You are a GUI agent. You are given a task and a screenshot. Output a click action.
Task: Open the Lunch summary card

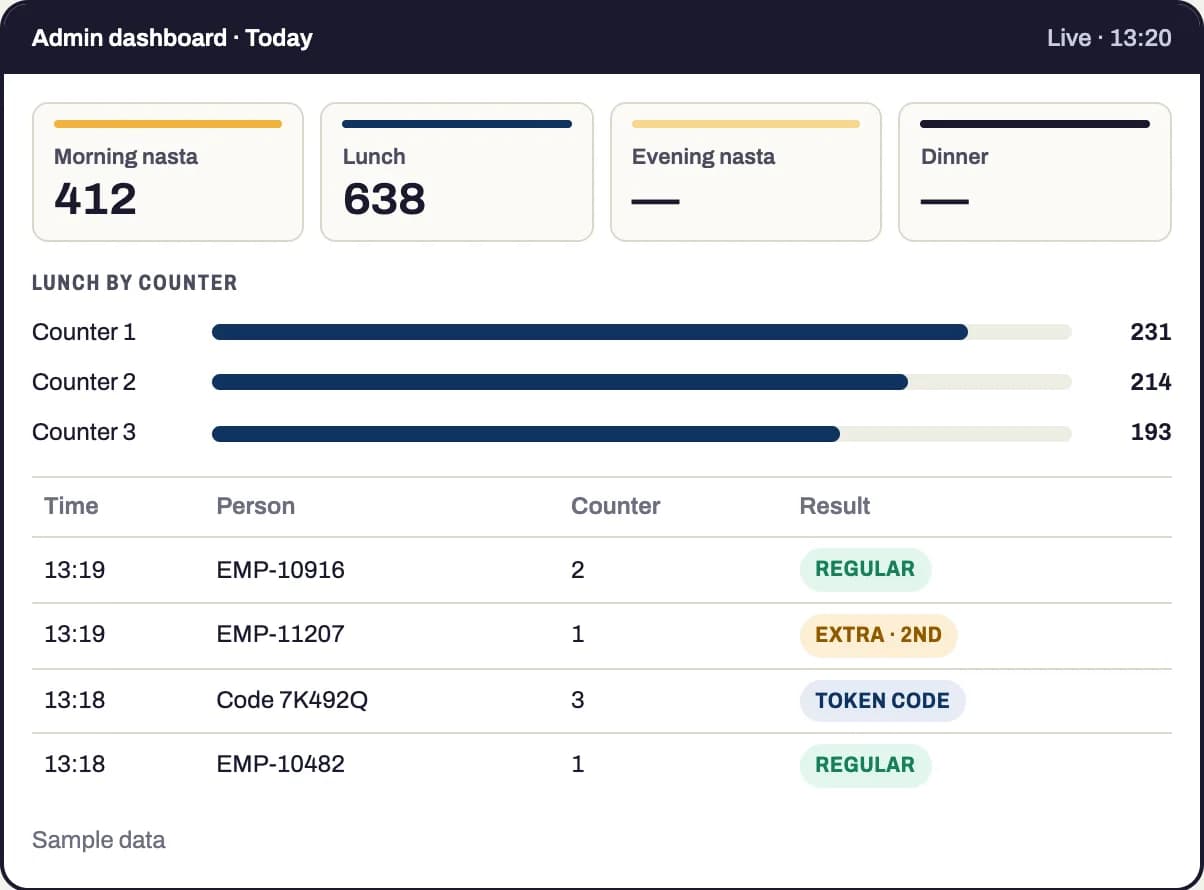457,172
